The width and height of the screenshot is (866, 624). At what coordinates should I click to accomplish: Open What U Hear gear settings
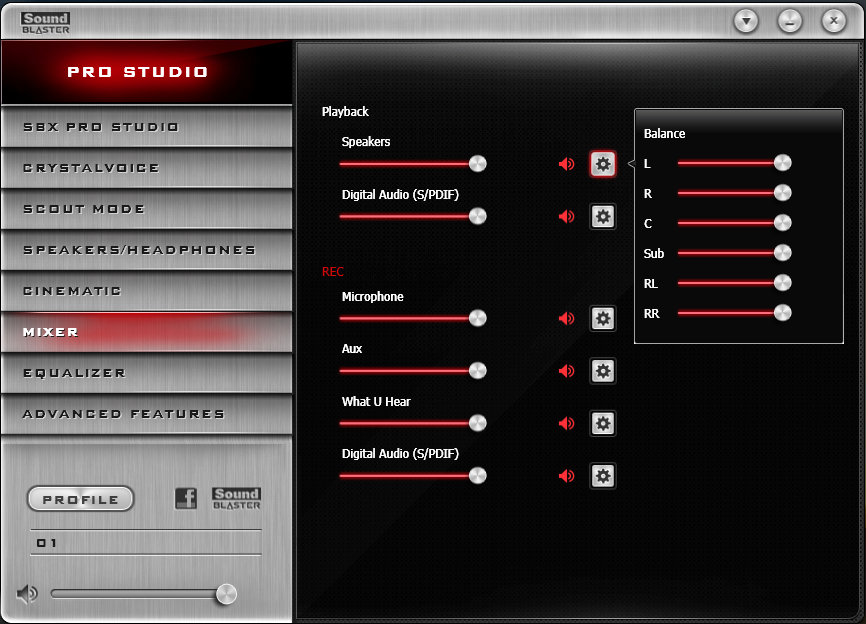pos(603,424)
